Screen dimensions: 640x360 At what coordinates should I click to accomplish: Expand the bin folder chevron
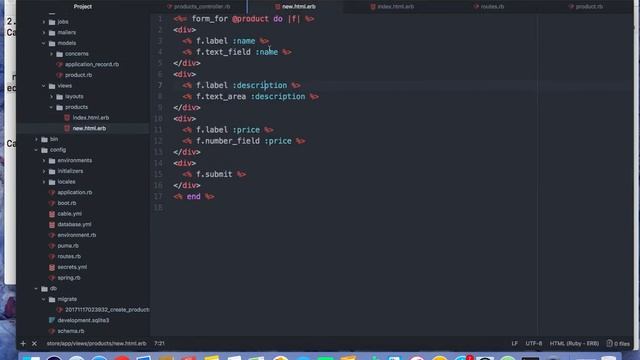[x=36, y=139]
